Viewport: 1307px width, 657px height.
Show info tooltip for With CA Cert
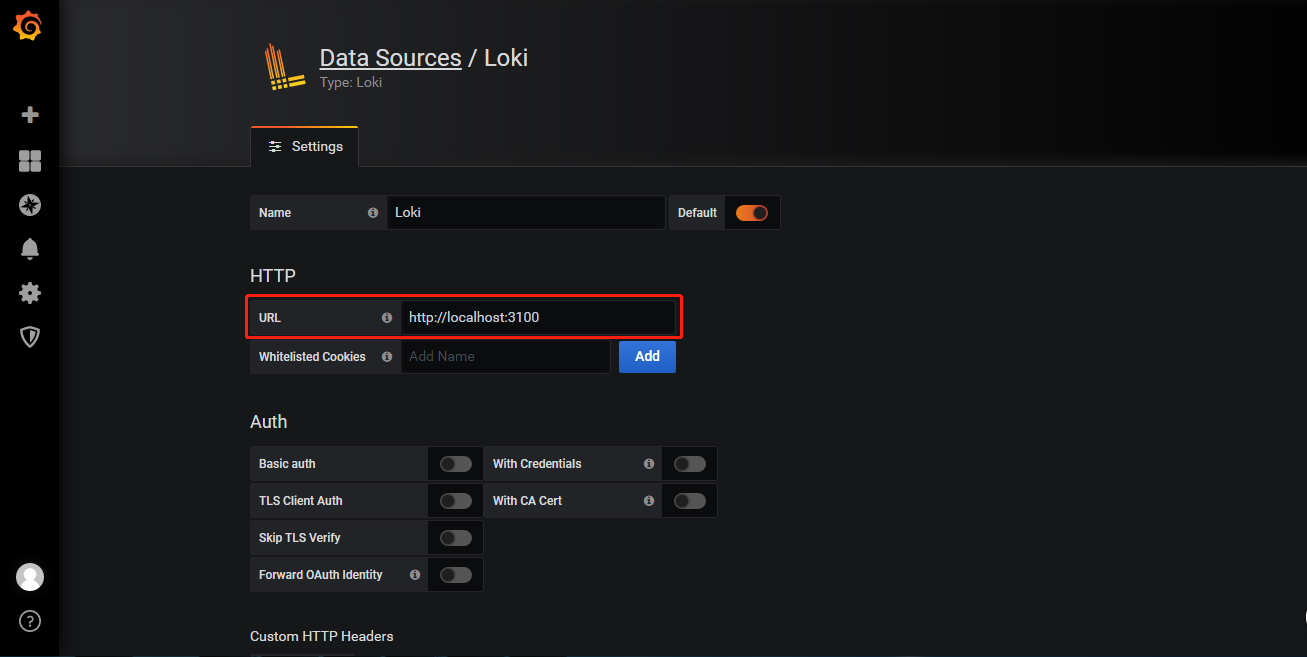649,501
